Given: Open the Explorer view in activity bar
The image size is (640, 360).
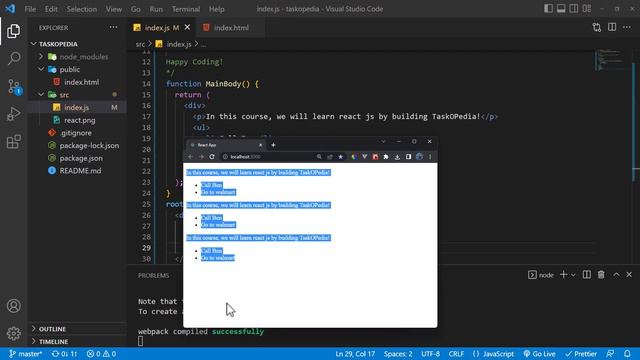Looking at the screenshot, I should coord(13,31).
